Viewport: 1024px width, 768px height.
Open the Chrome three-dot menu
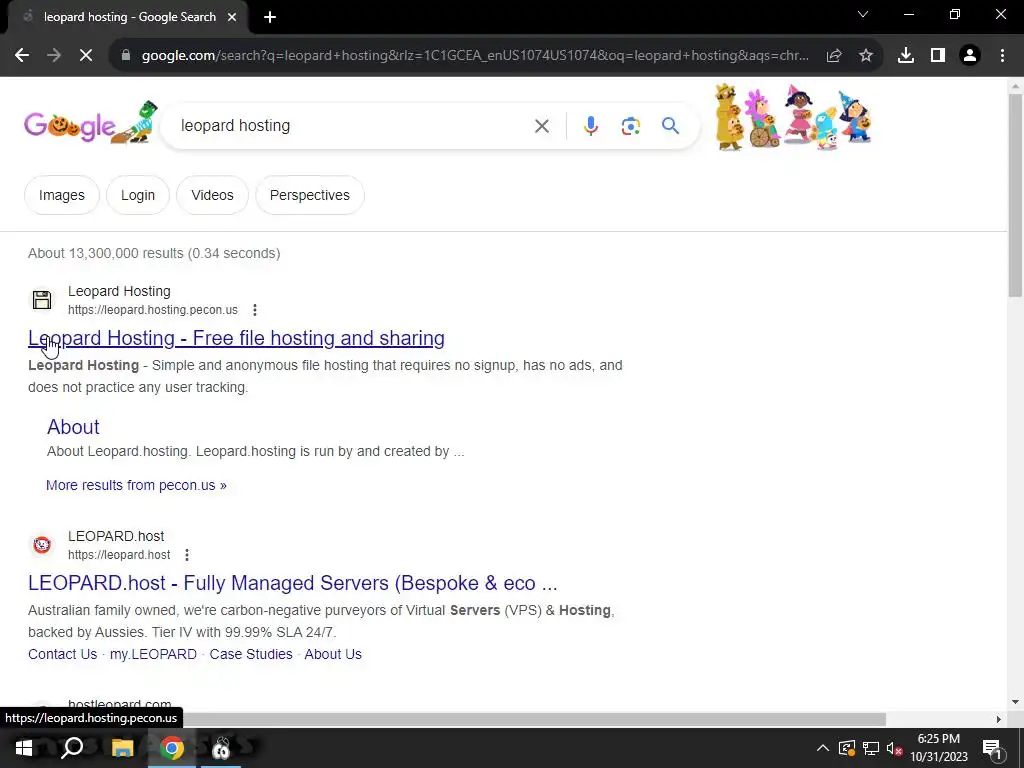(1002, 56)
